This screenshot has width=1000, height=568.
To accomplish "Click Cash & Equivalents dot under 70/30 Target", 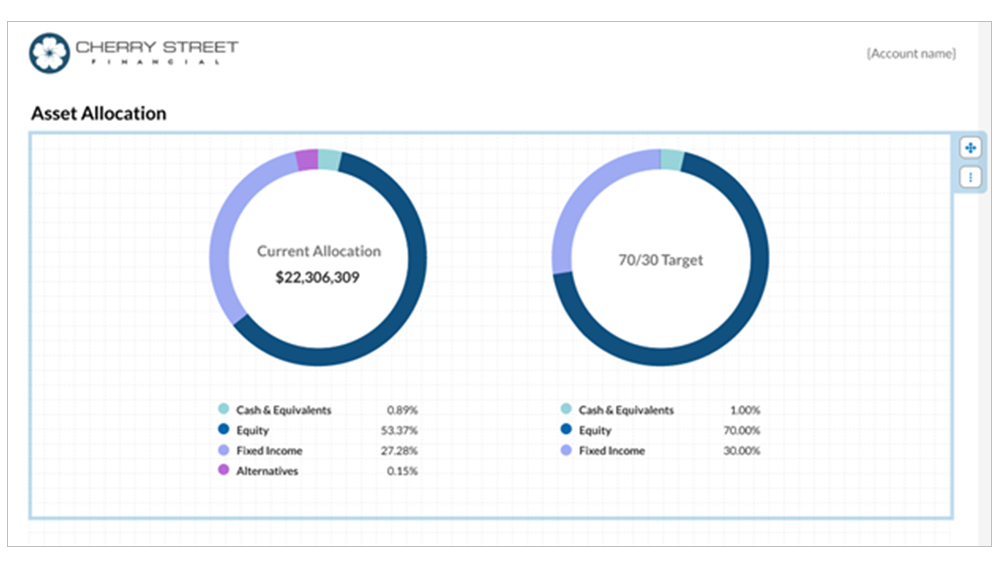I will (x=566, y=410).
